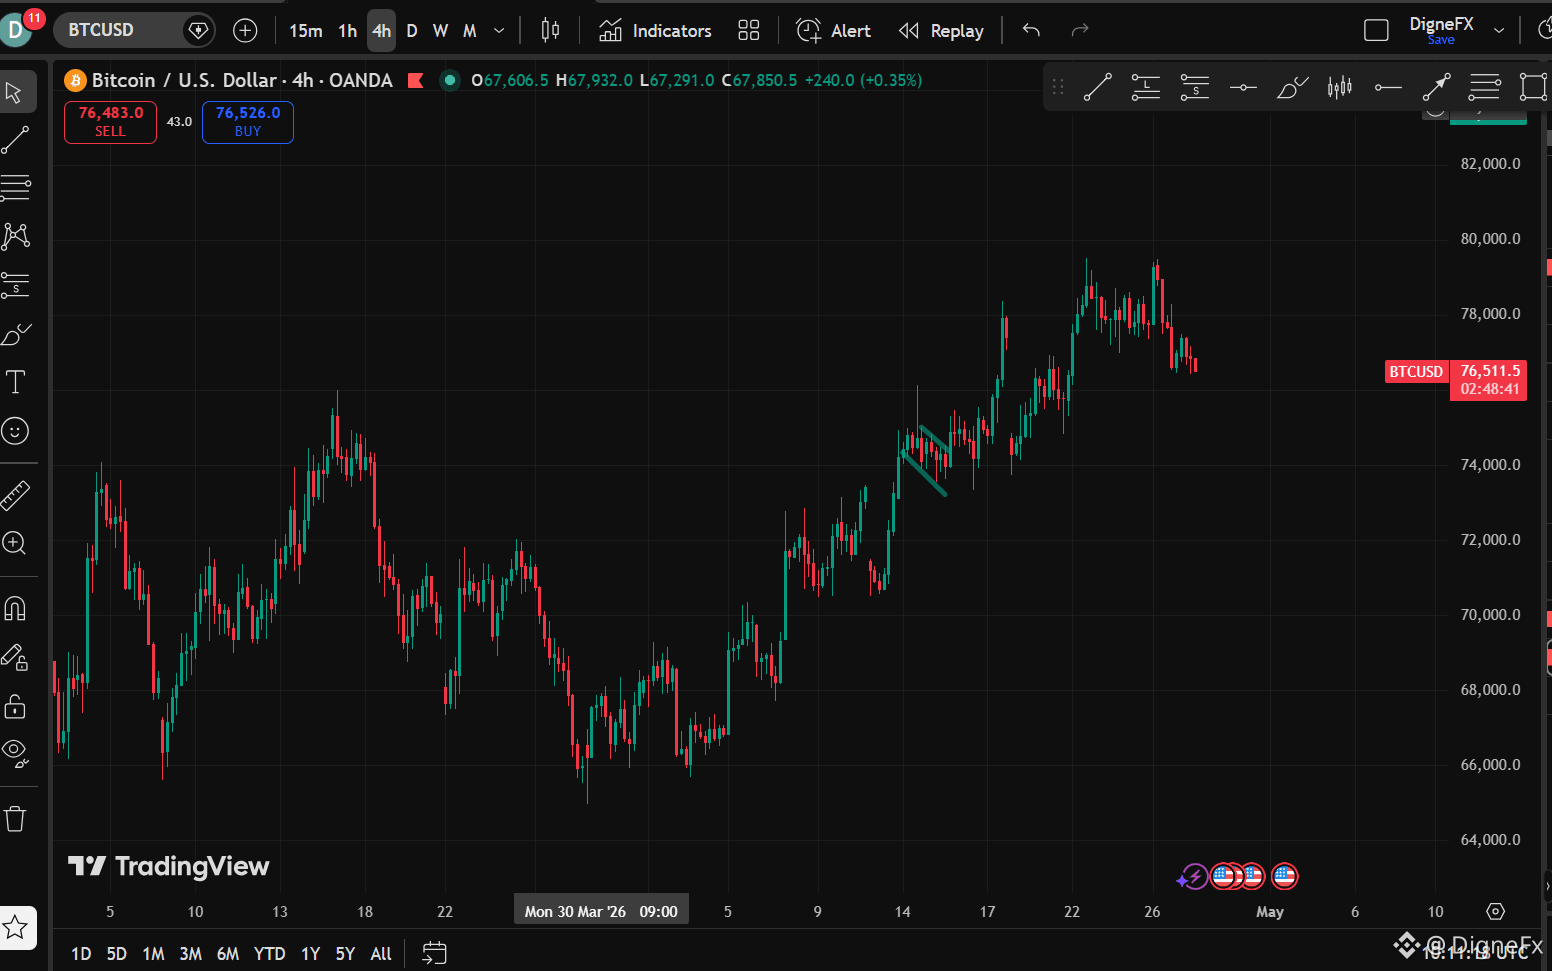The width and height of the screenshot is (1552, 971).
Task: Click the red BTCUSD price label
Action: pos(1416,371)
